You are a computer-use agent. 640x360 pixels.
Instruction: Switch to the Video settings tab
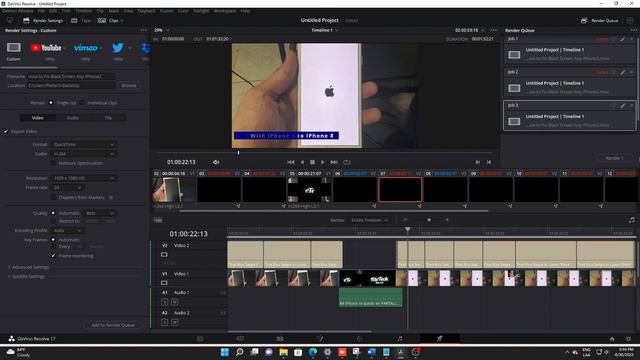click(x=38, y=118)
